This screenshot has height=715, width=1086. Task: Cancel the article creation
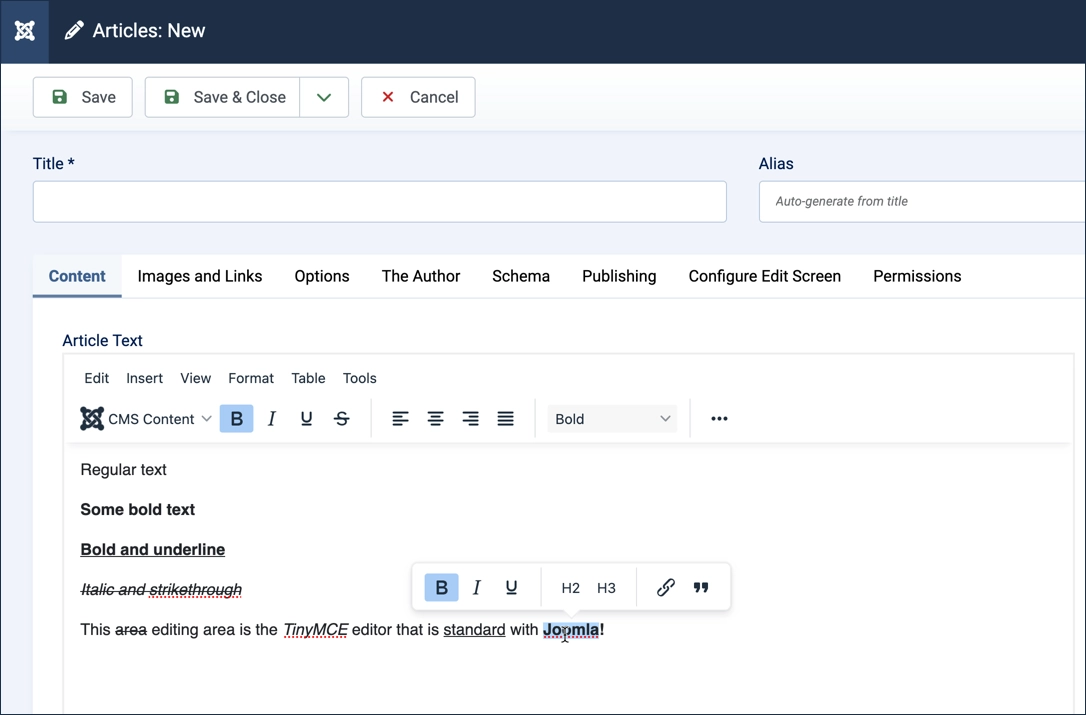pyautogui.click(x=417, y=97)
